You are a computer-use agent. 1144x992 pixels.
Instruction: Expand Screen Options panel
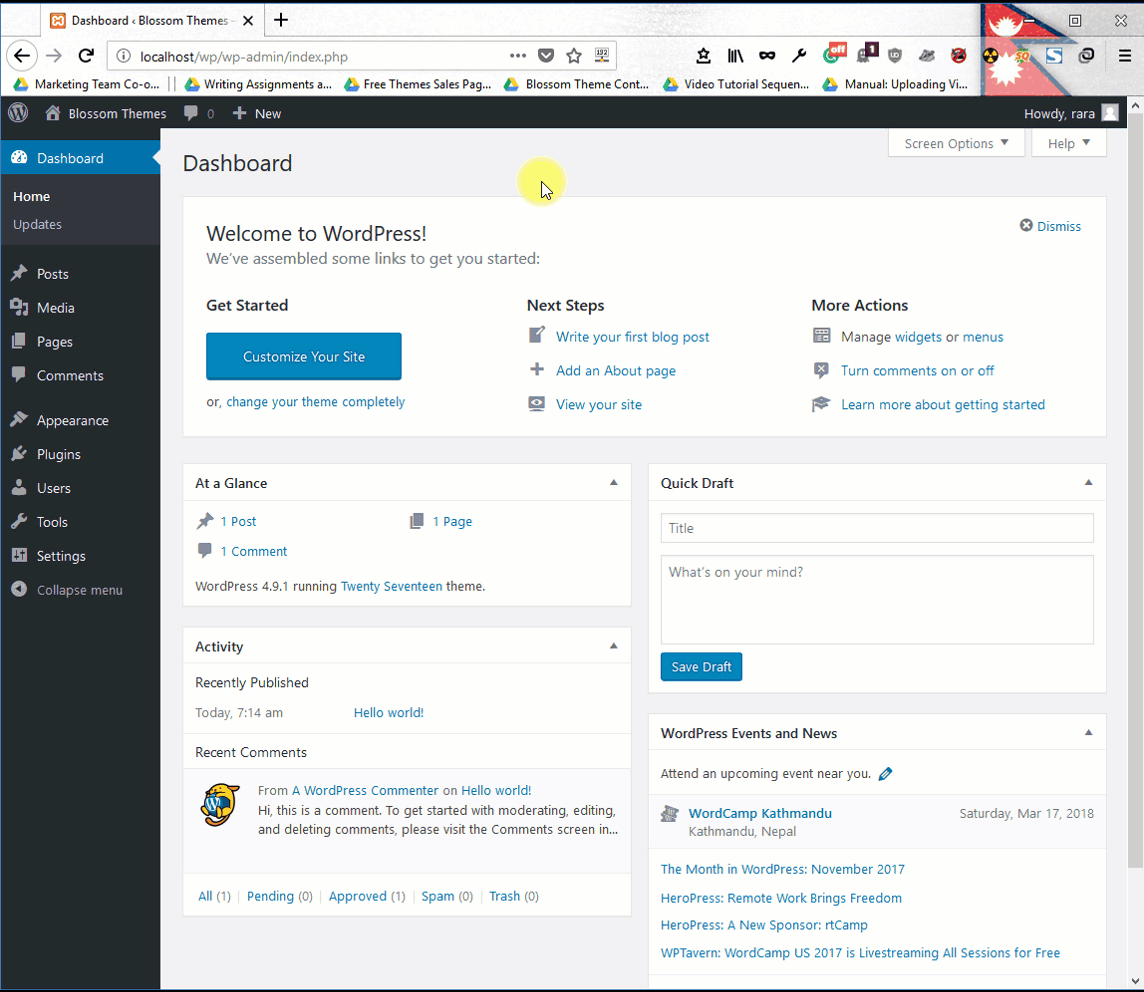tap(956, 144)
